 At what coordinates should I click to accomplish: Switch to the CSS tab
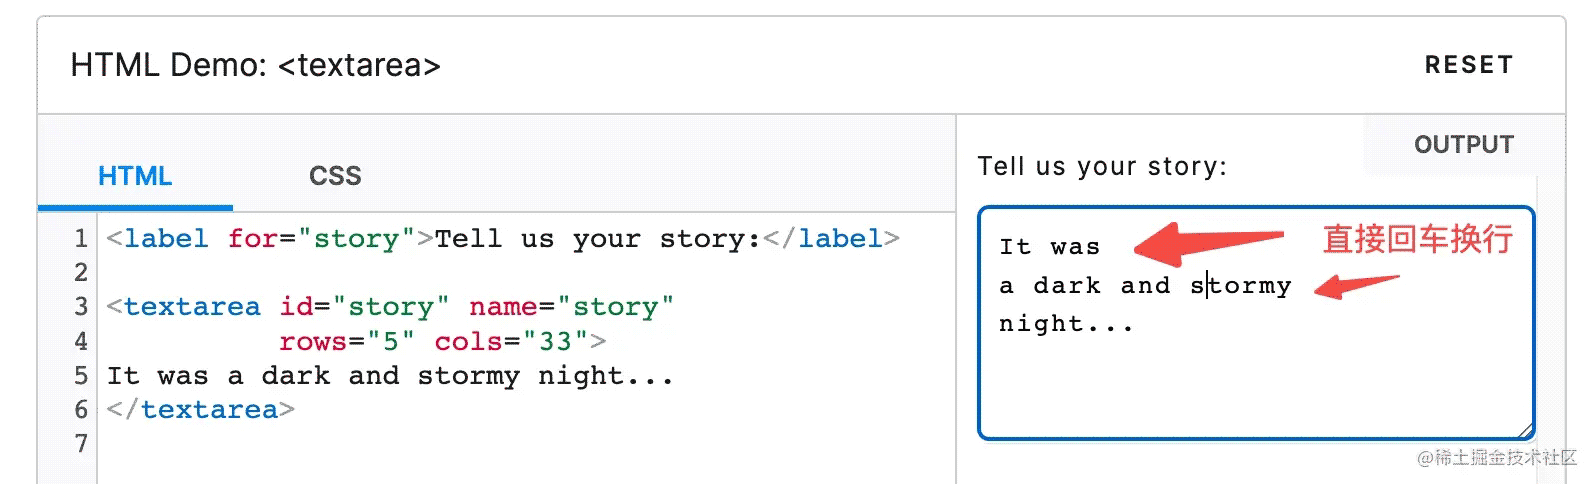click(x=335, y=176)
